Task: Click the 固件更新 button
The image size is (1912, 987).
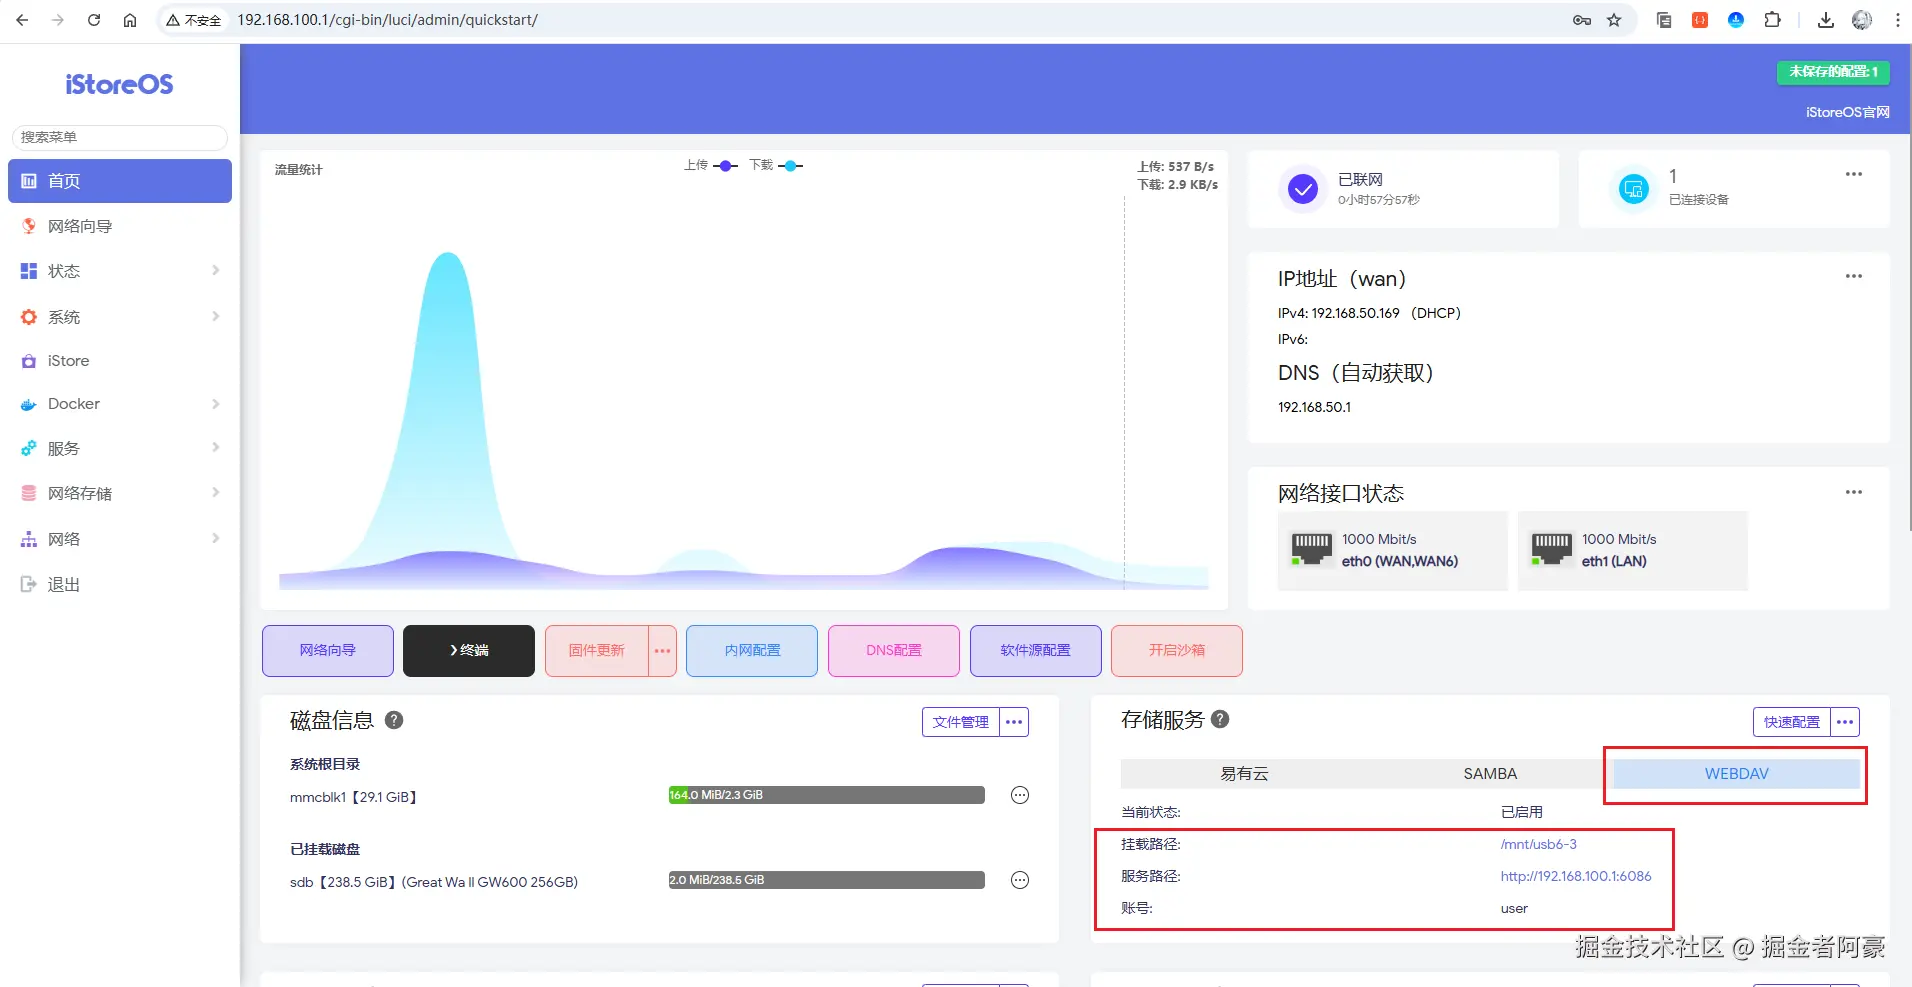Action: 597,651
